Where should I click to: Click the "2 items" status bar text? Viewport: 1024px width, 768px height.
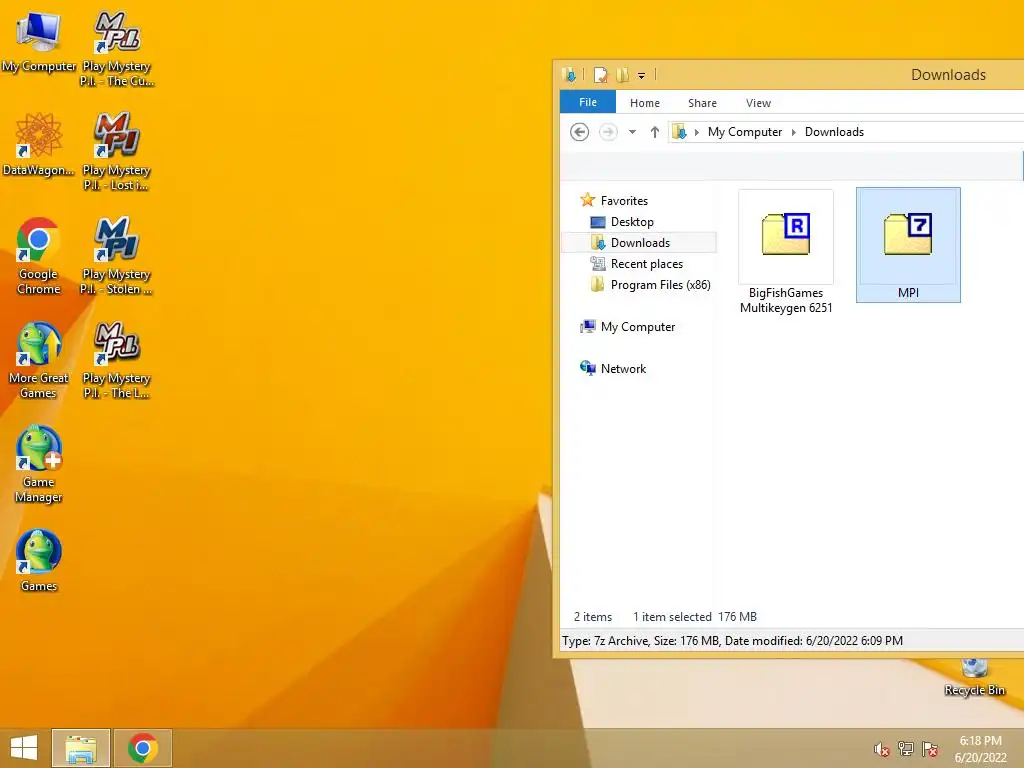[x=593, y=616]
